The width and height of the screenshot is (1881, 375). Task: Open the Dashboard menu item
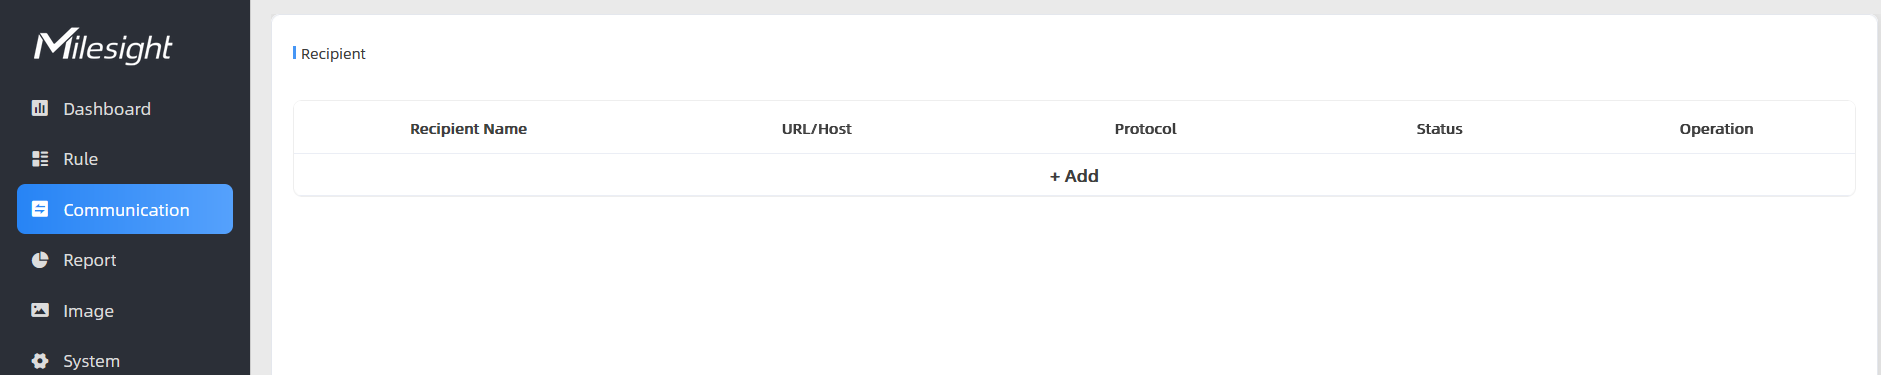(x=125, y=108)
